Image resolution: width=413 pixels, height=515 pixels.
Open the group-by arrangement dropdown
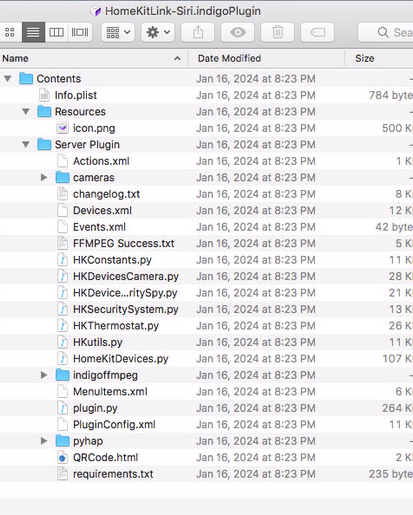[118, 32]
